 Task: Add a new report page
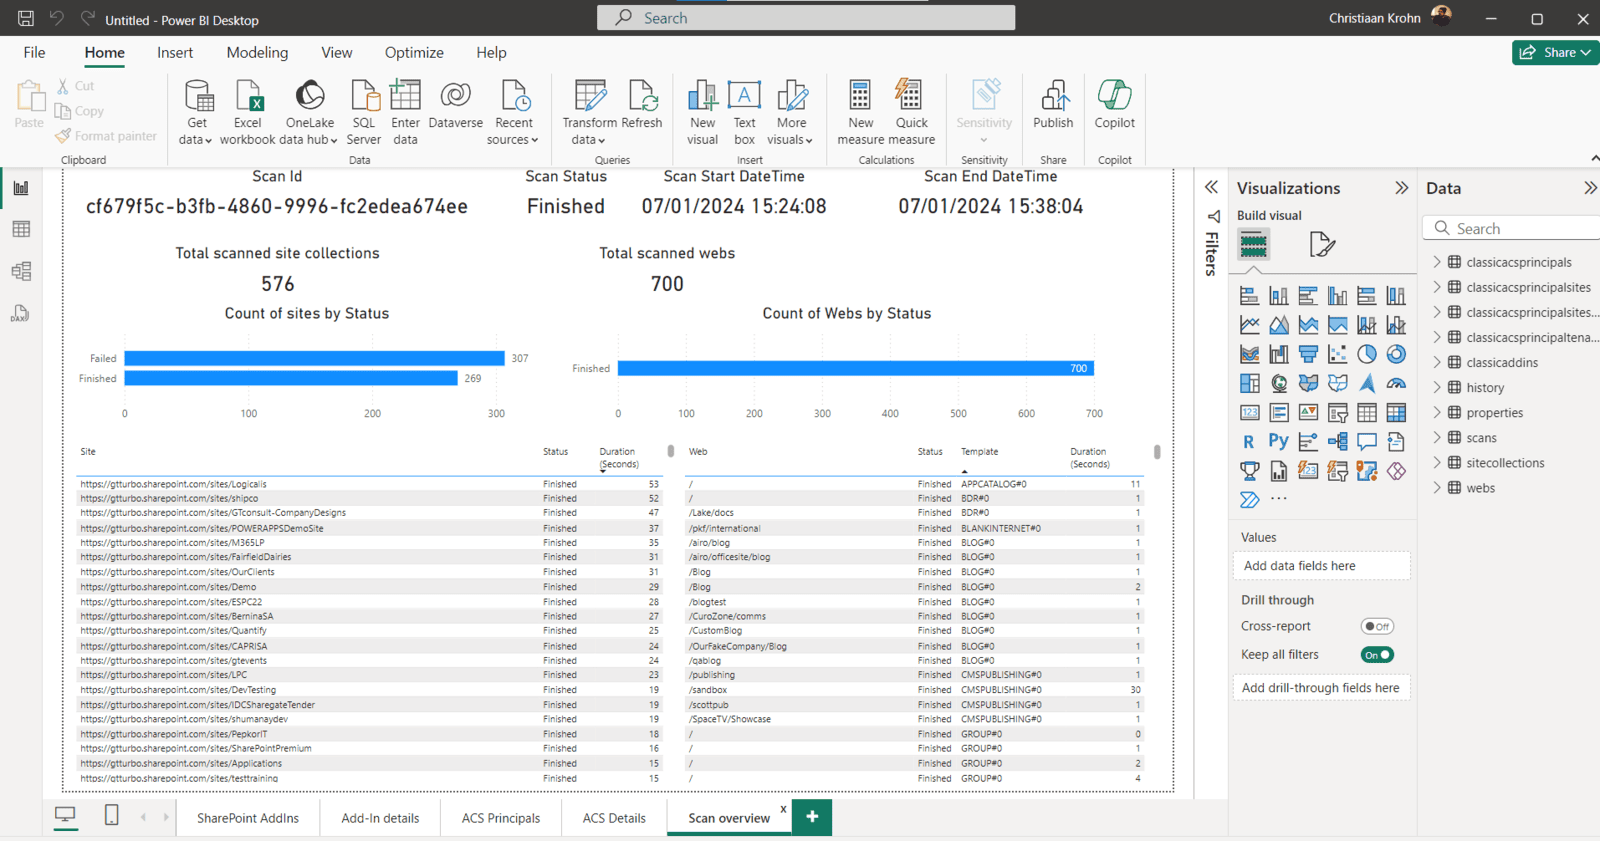pyautogui.click(x=812, y=817)
